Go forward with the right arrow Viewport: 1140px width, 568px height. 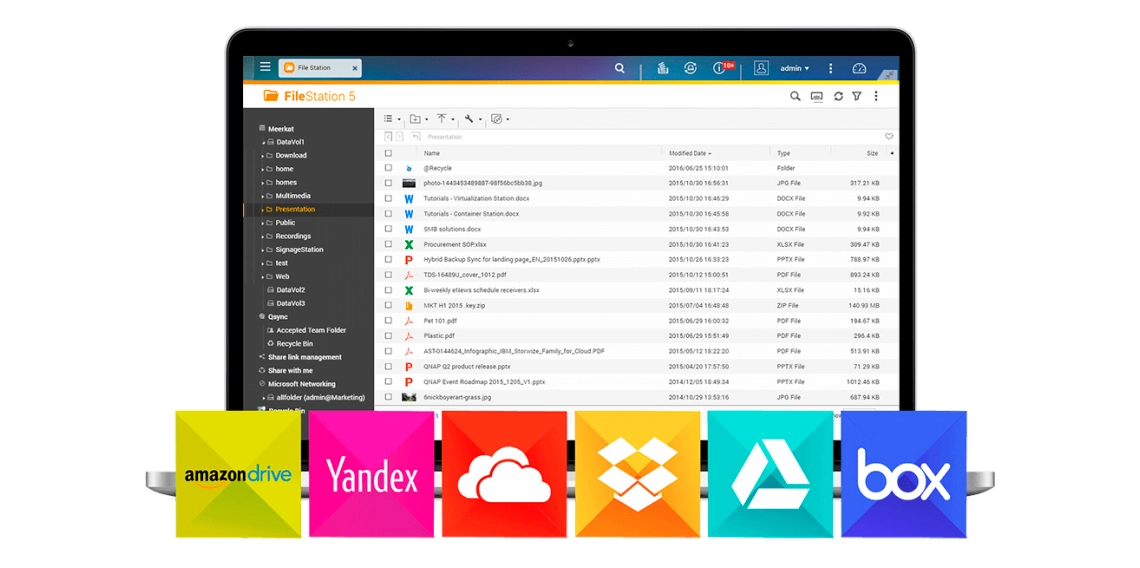click(x=399, y=136)
